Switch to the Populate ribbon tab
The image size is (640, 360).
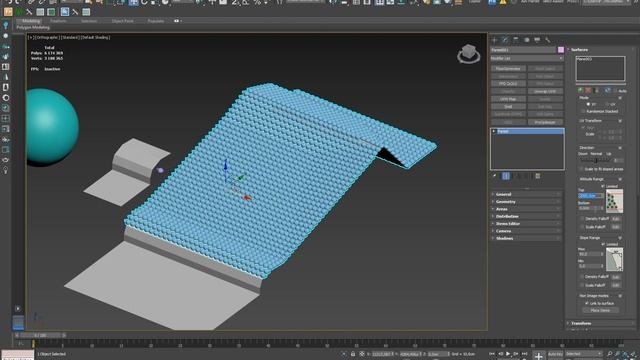tap(156, 21)
